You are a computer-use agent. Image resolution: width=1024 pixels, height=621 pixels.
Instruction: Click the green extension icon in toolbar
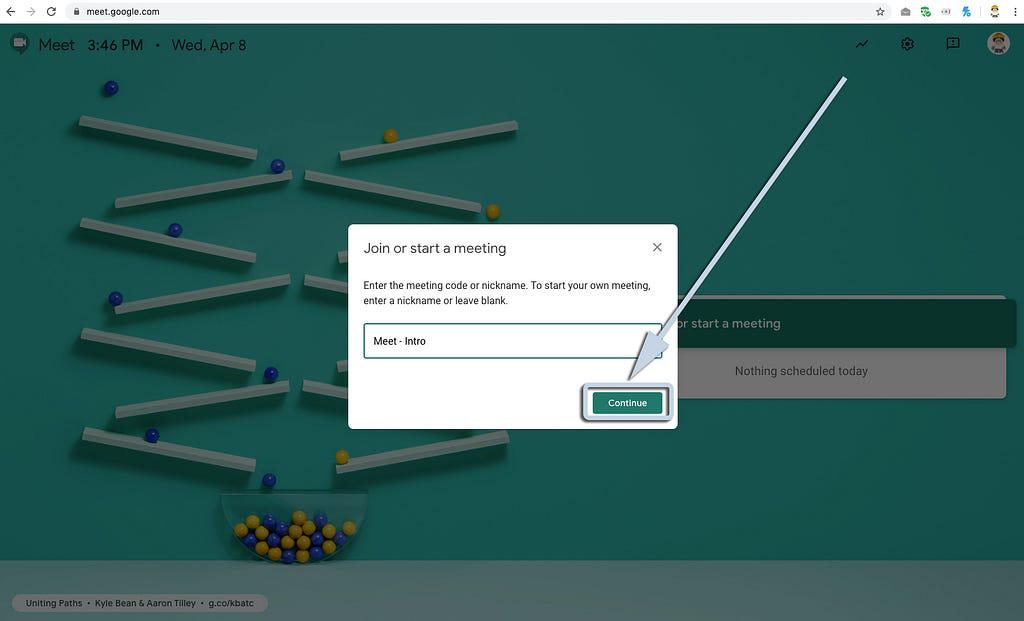[x=926, y=12]
